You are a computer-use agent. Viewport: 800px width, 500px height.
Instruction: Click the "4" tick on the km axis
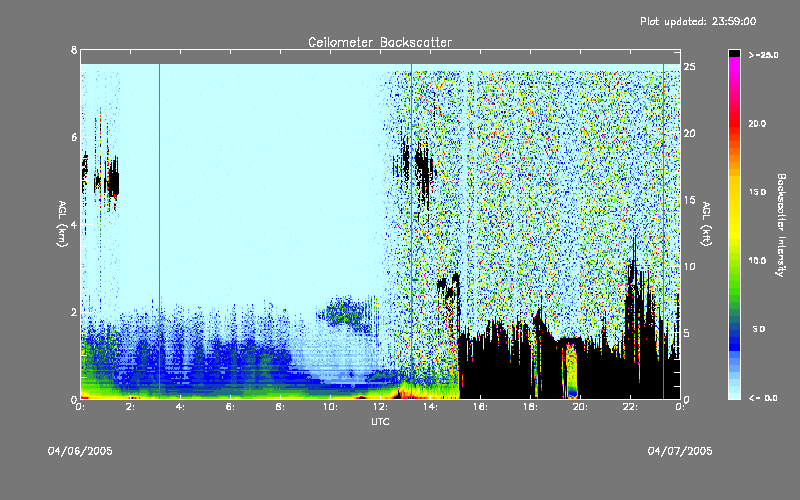(74, 224)
